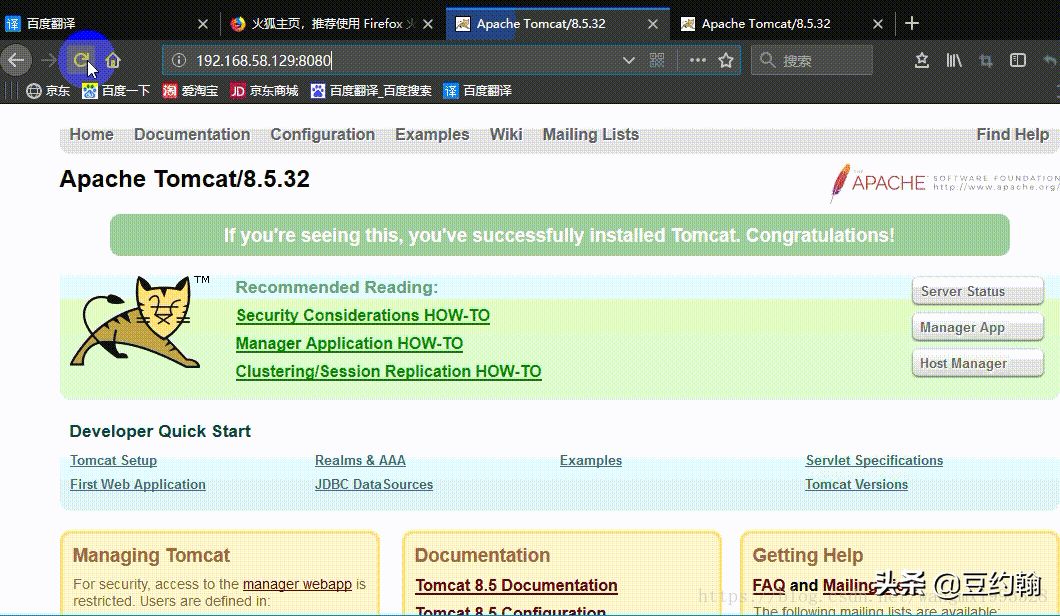This screenshot has width=1060, height=616.
Task: Open the 京东商城 bookmark
Action: pyautogui.click(x=264, y=91)
